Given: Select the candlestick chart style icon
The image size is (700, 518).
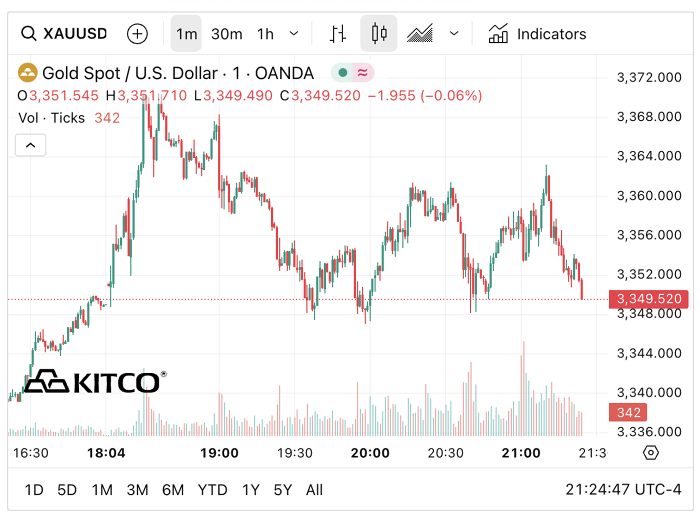Looking at the screenshot, I should [379, 33].
